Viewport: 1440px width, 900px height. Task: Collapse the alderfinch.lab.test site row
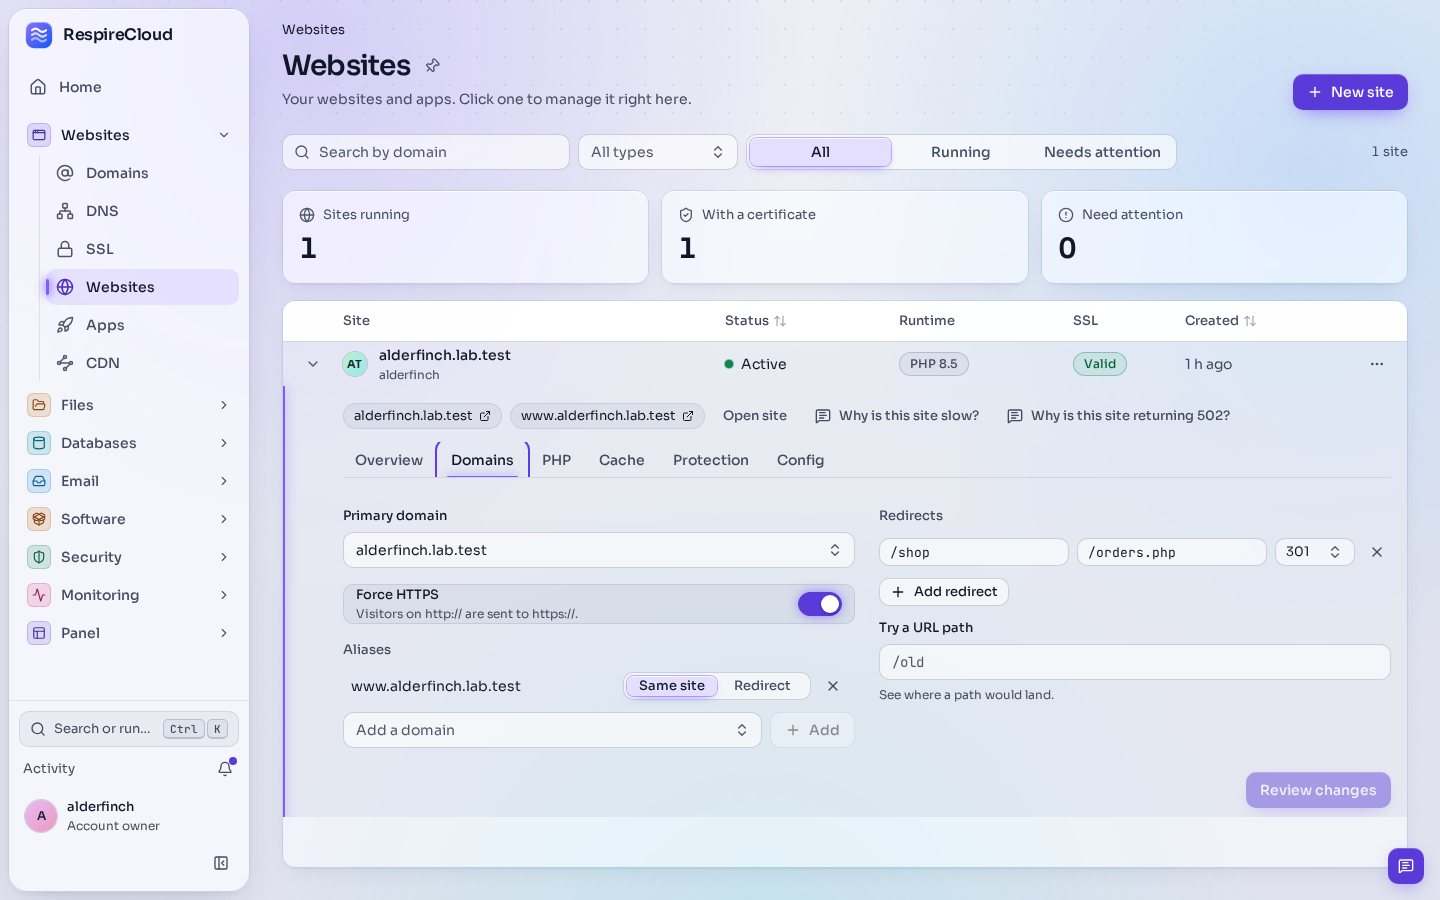313,364
